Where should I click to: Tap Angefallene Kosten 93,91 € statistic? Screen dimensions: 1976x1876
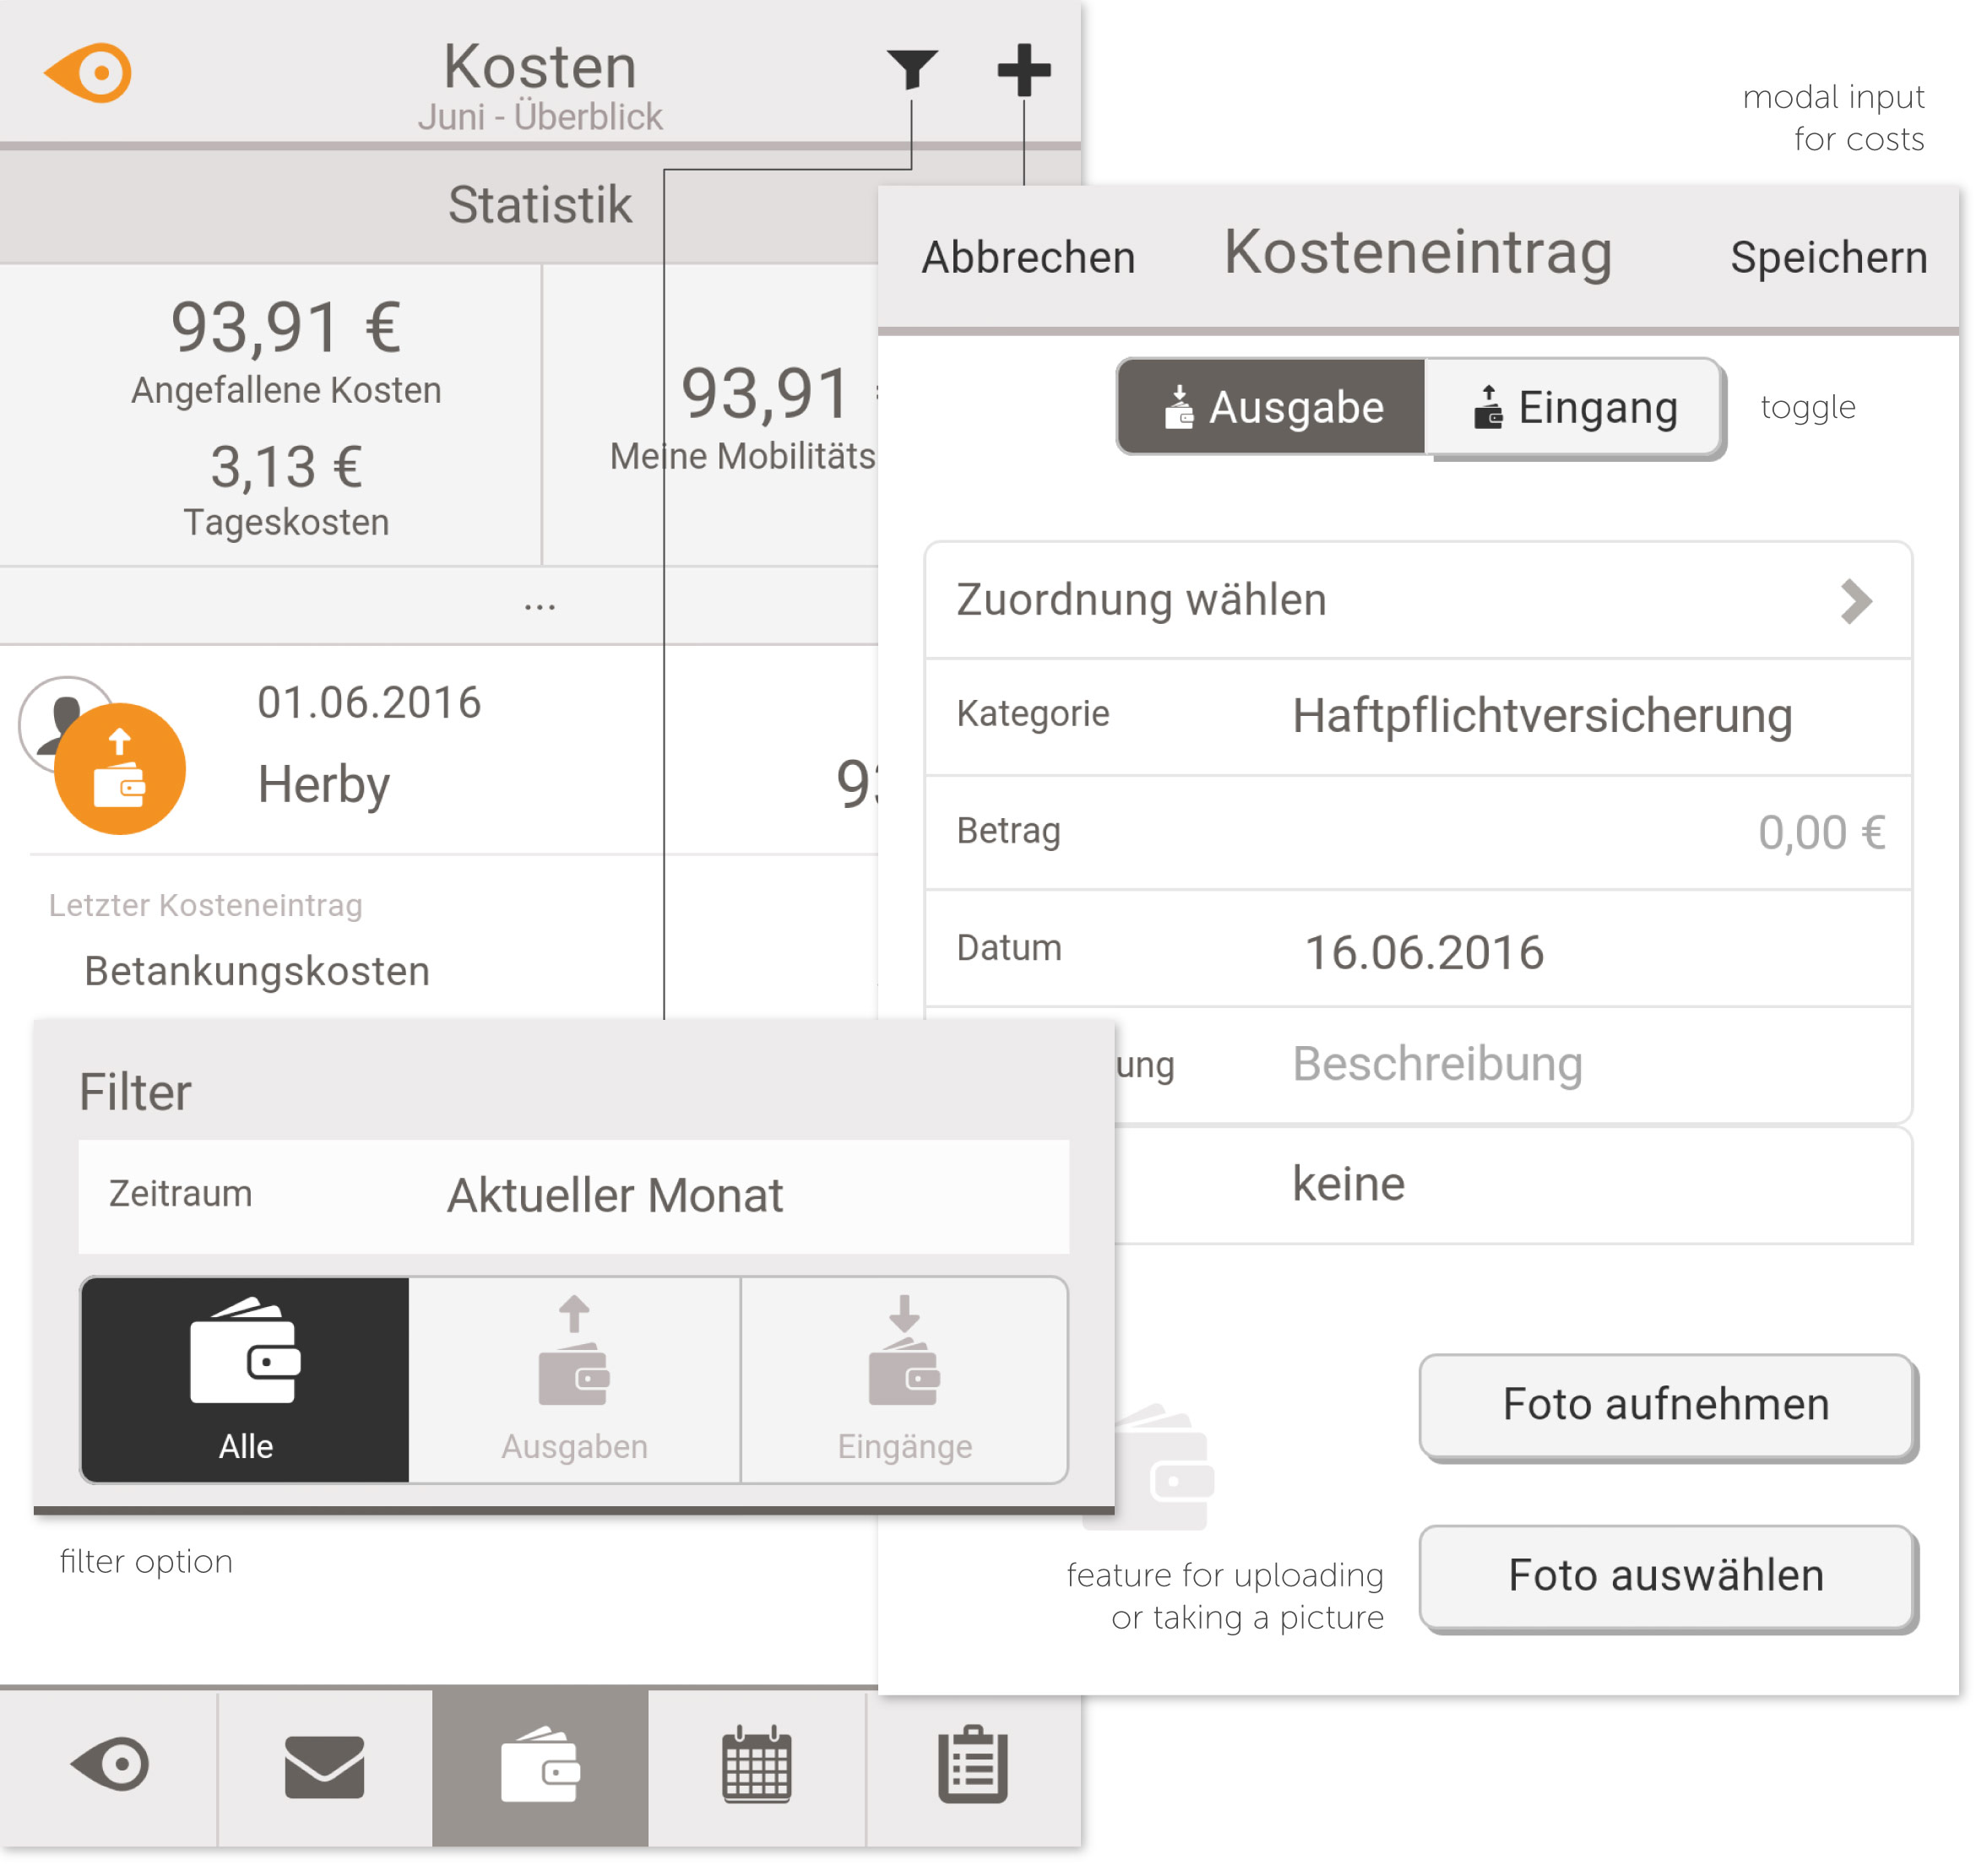(288, 354)
